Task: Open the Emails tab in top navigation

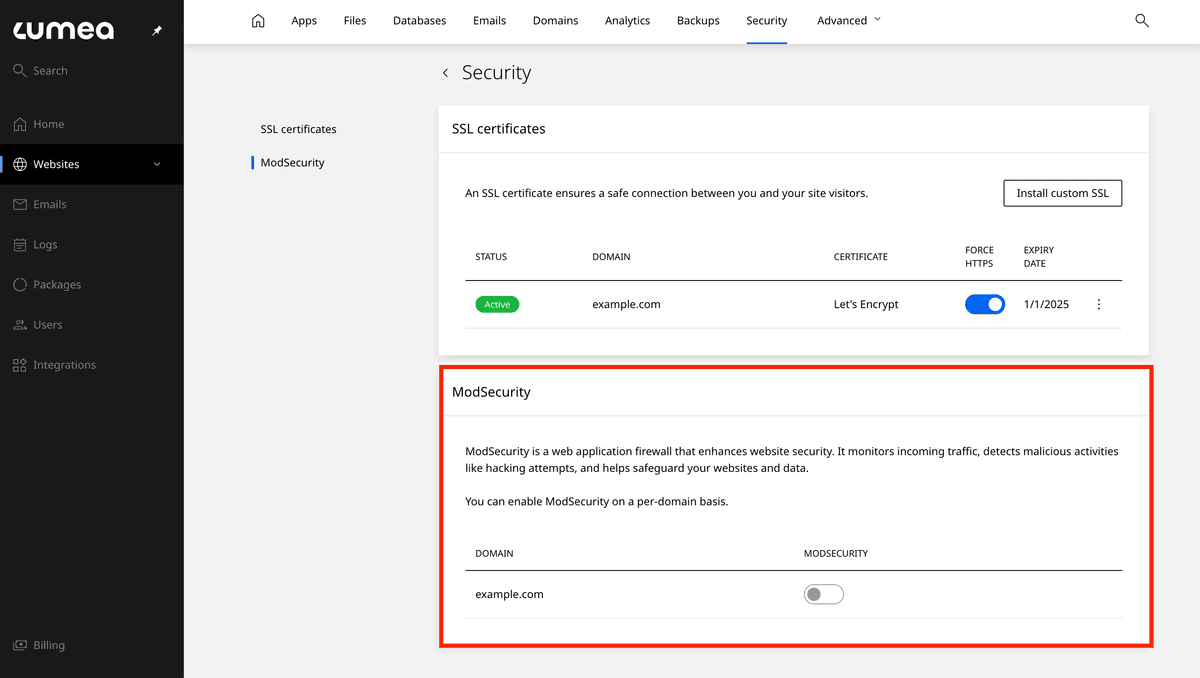Action: [490, 20]
